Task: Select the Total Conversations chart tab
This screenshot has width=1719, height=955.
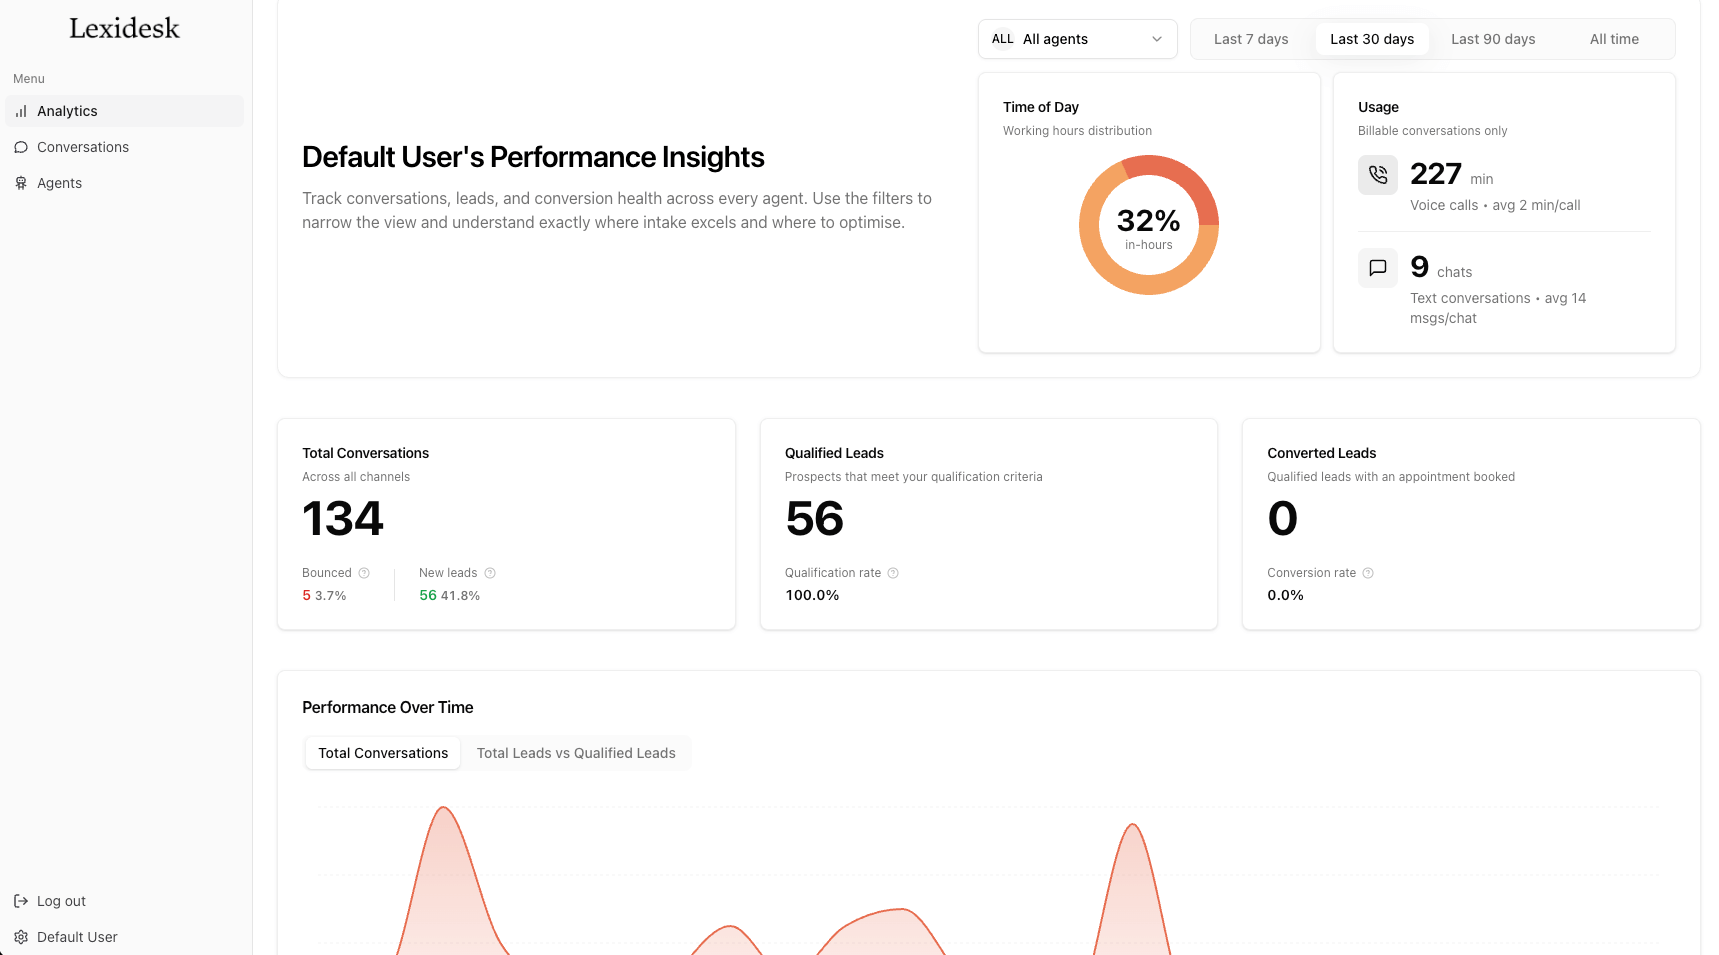Action: (383, 753)
